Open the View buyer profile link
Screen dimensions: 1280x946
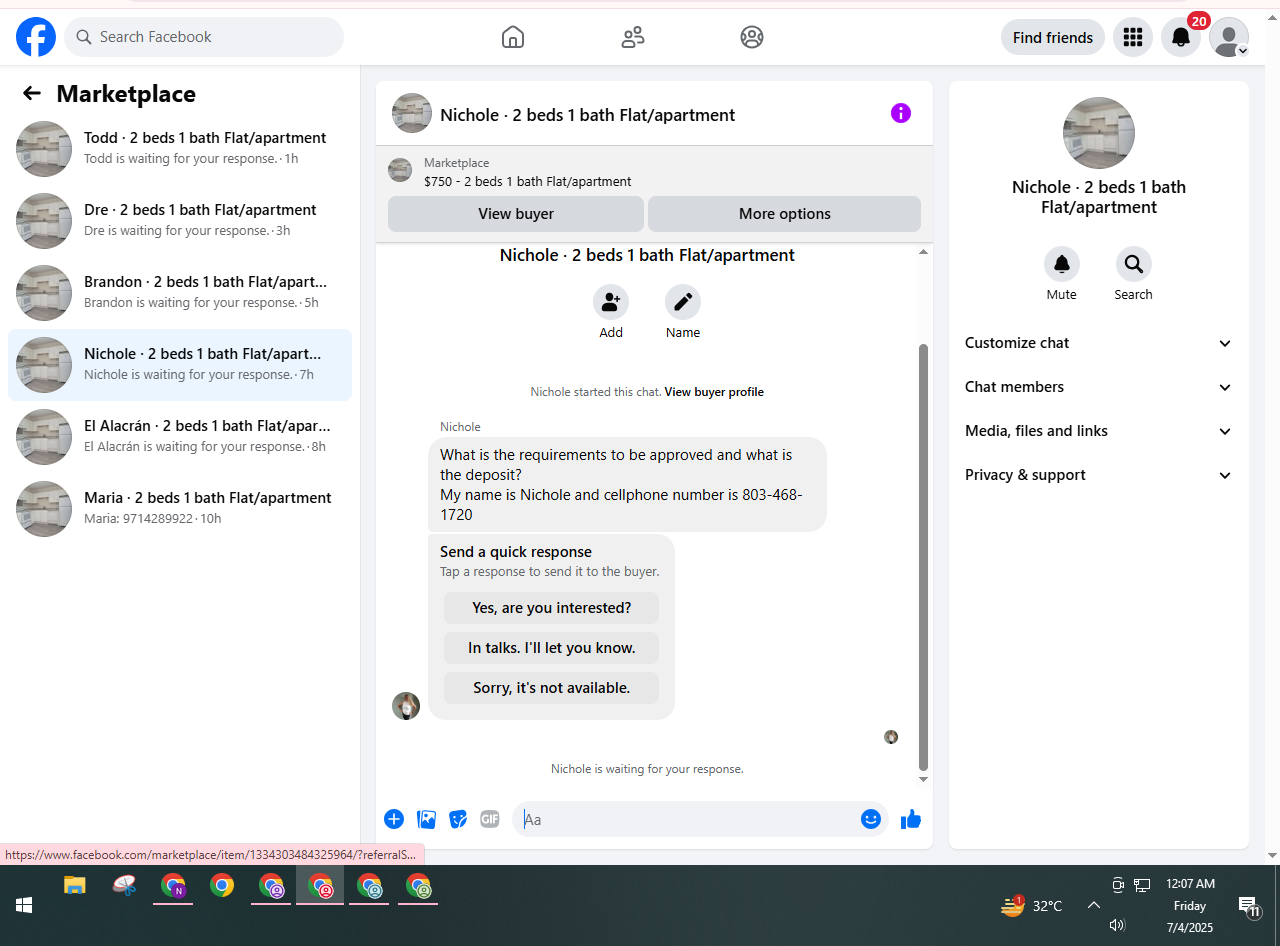[714, 392]
